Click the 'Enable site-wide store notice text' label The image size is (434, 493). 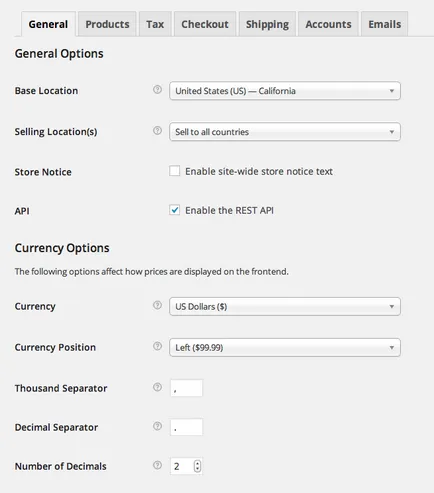pyautogui.click(x=259, y=171)
